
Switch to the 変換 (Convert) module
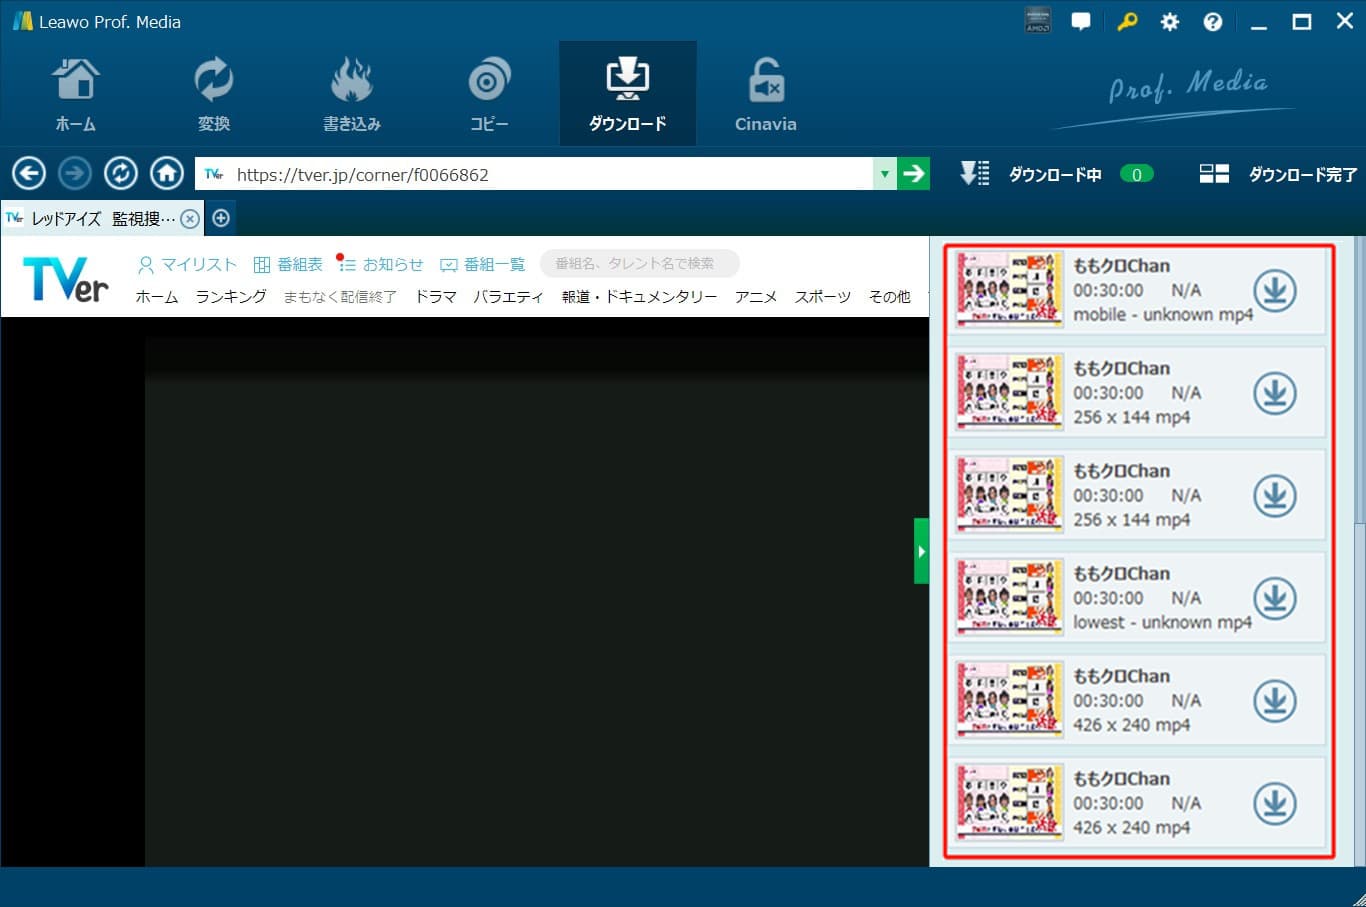tap(214, 92)
